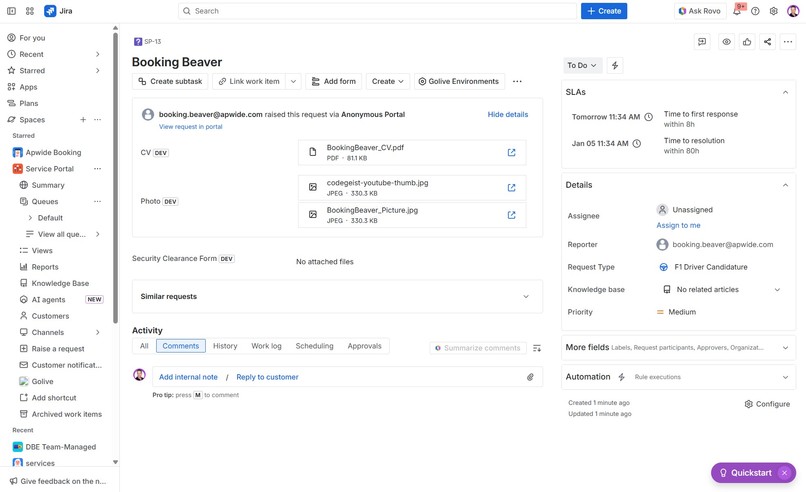Select the Comments activity tab
The height and width of the screenshot is (492, 806).
tap(180, 346)
